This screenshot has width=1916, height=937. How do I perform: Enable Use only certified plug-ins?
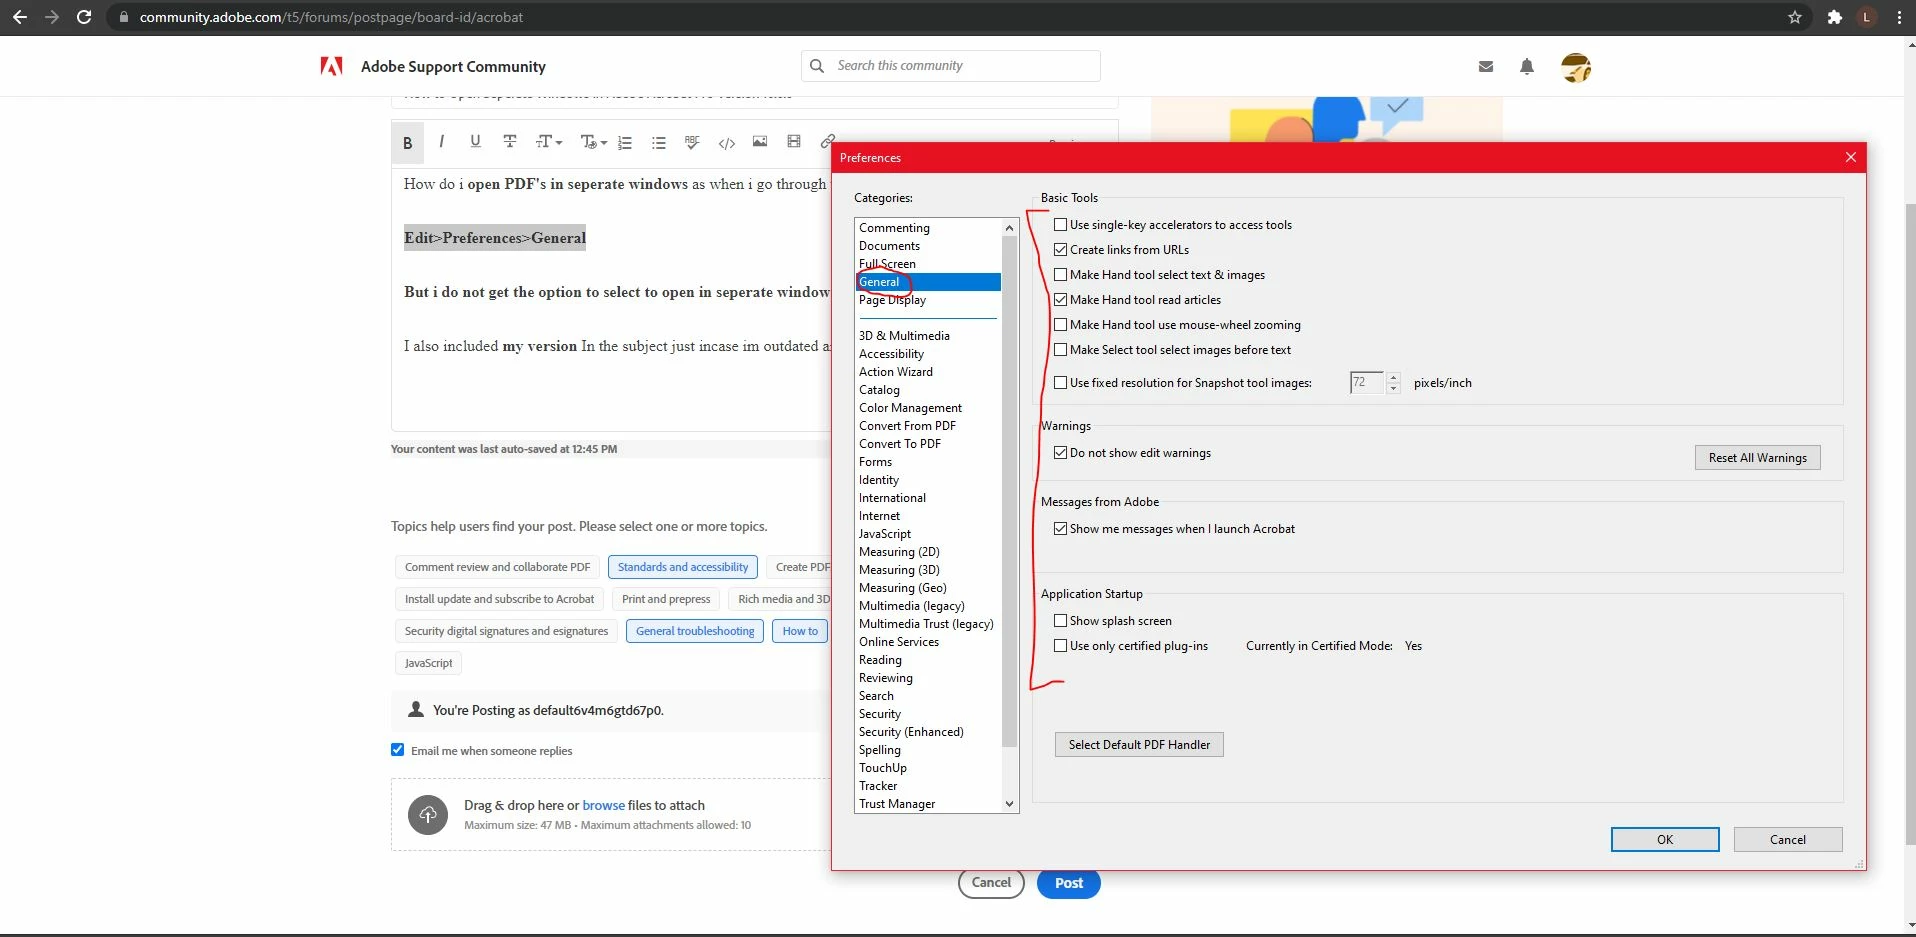(x=1061, y=646)
